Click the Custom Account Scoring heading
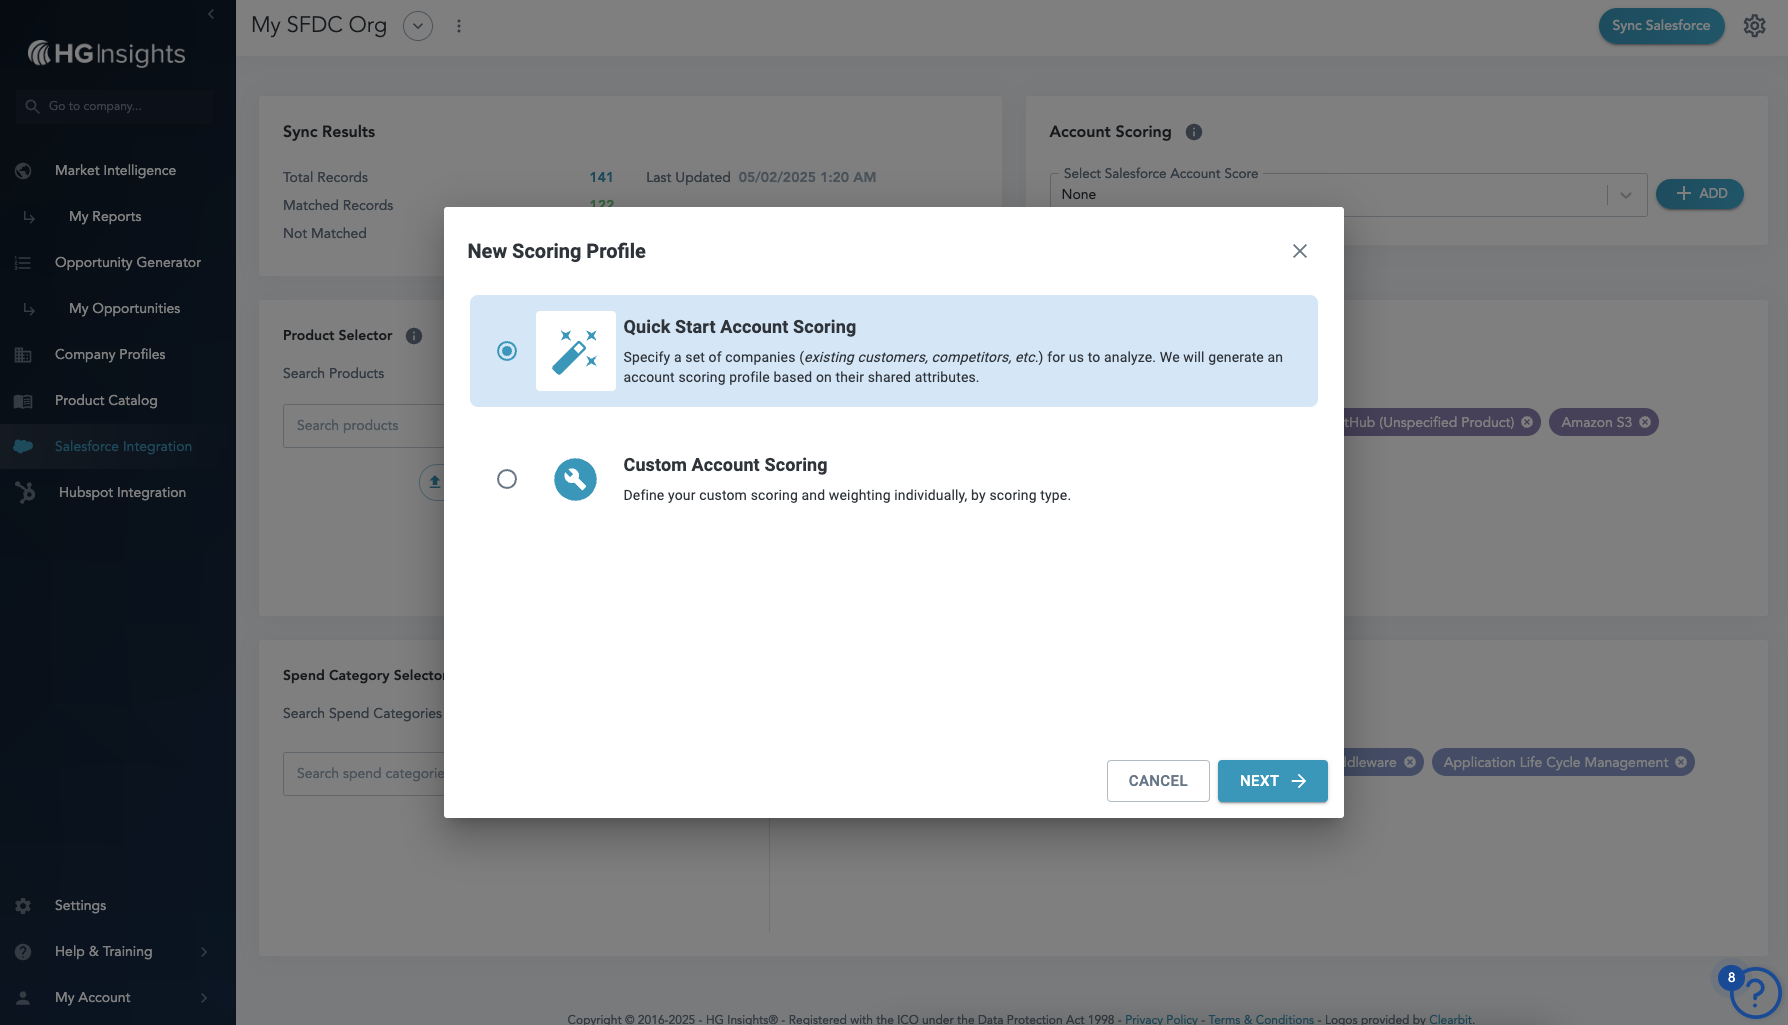This screenshot has width=1788, height=1025. [x=725, y=465]
